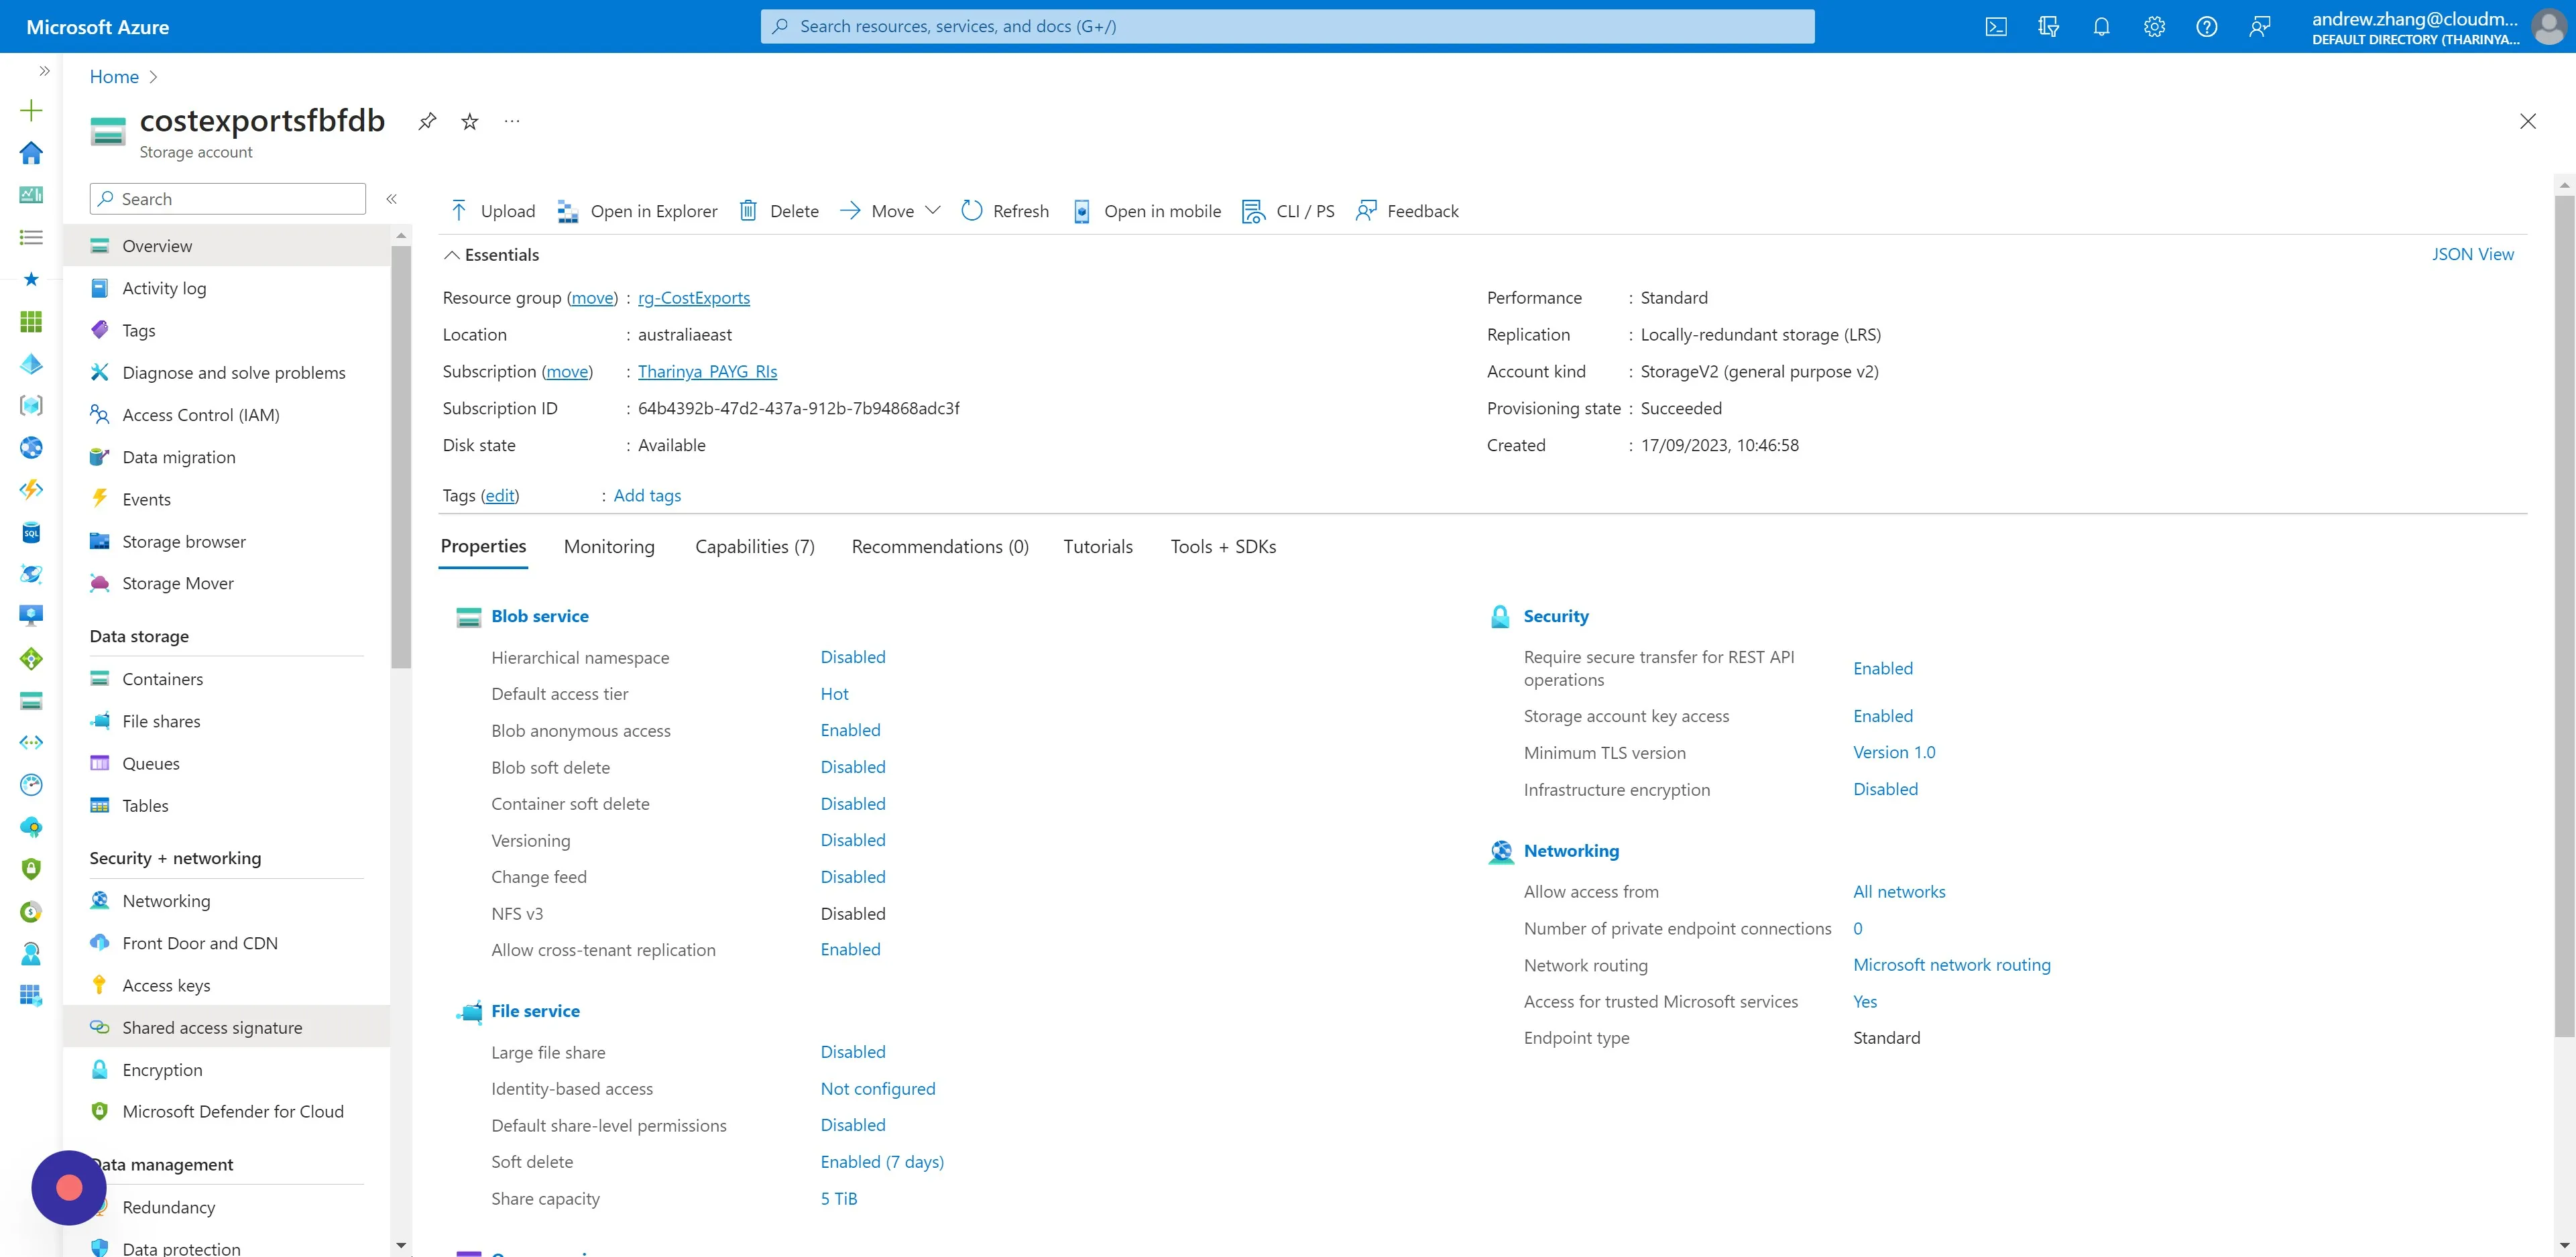
Task: Open the user account avatar
Action: point(2549,27)
